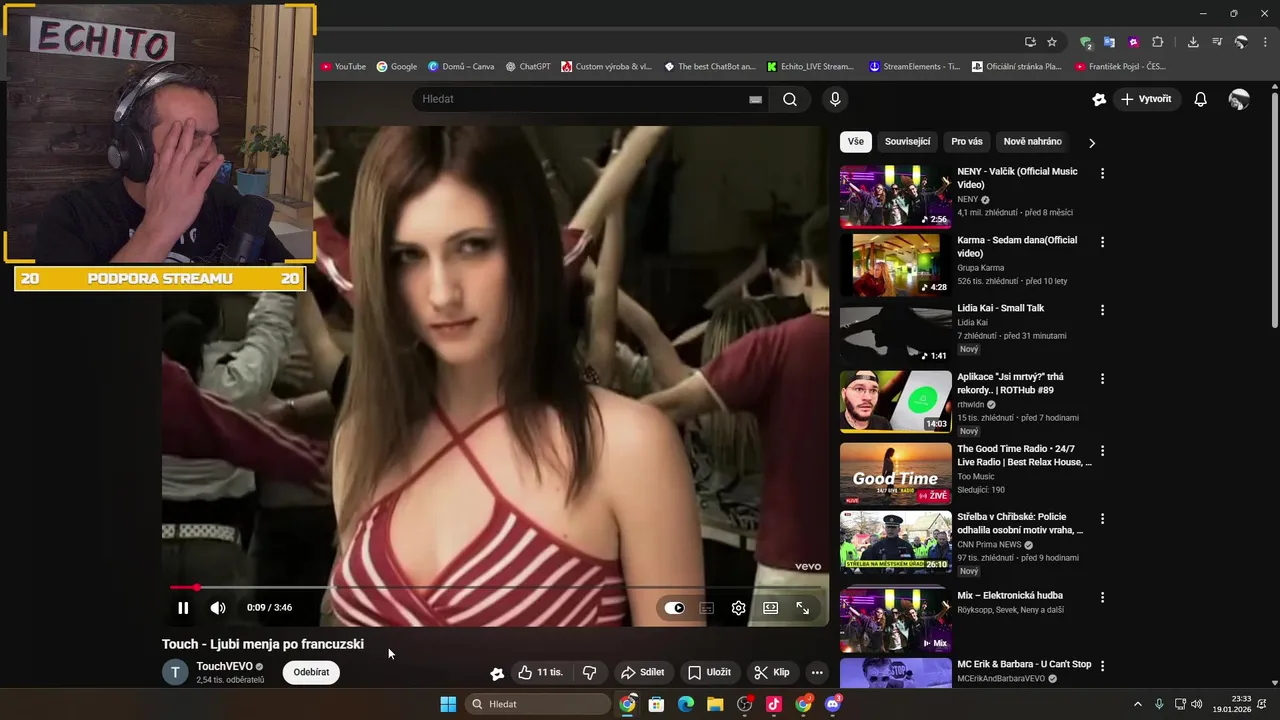Open Chrome three-dot menu
The image size is (1280, 720).
pyautogui.click(x=1264, y=42)
